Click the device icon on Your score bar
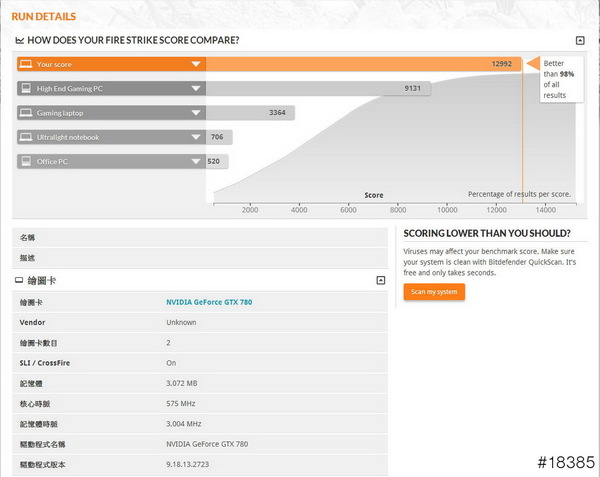Viewport: 600px width, 477px height. click(25, 64)
